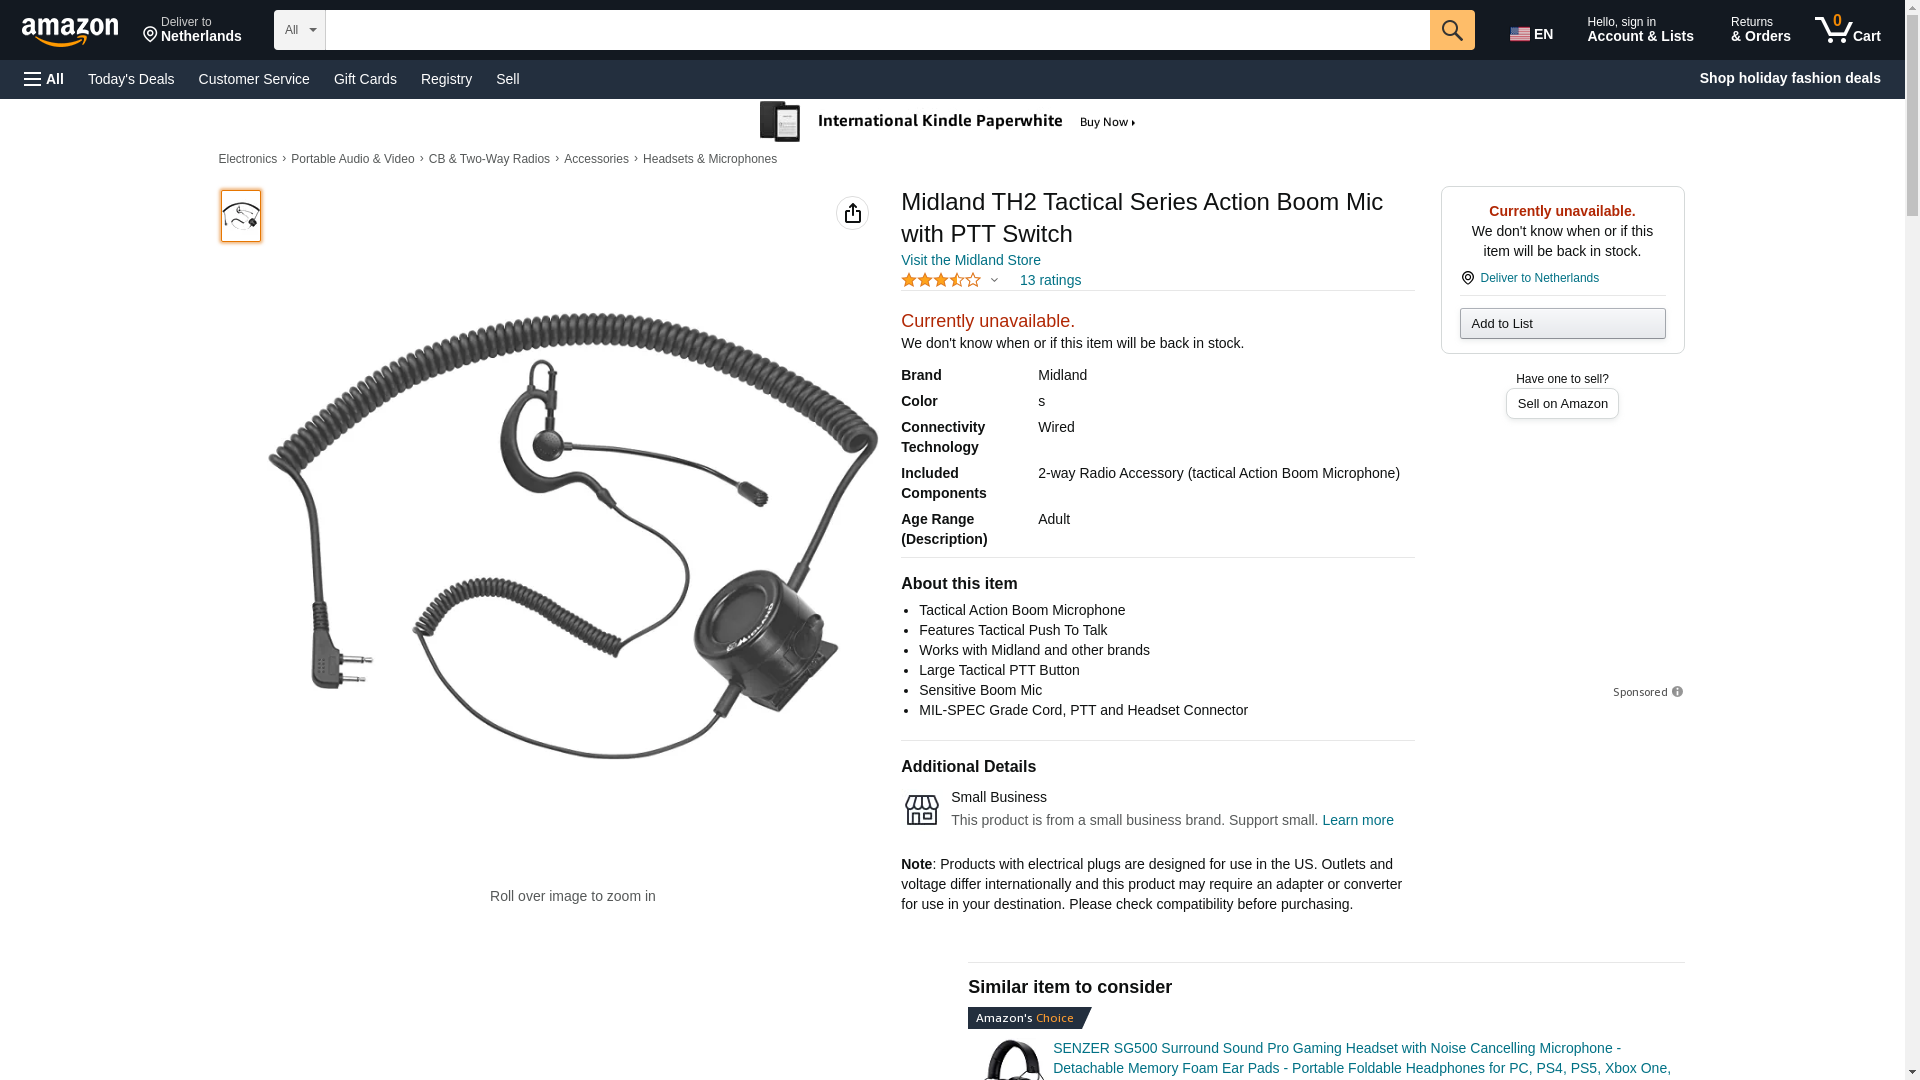Focus the Amazon search input field
The image size is (1920, 1080).
[877, 30]
